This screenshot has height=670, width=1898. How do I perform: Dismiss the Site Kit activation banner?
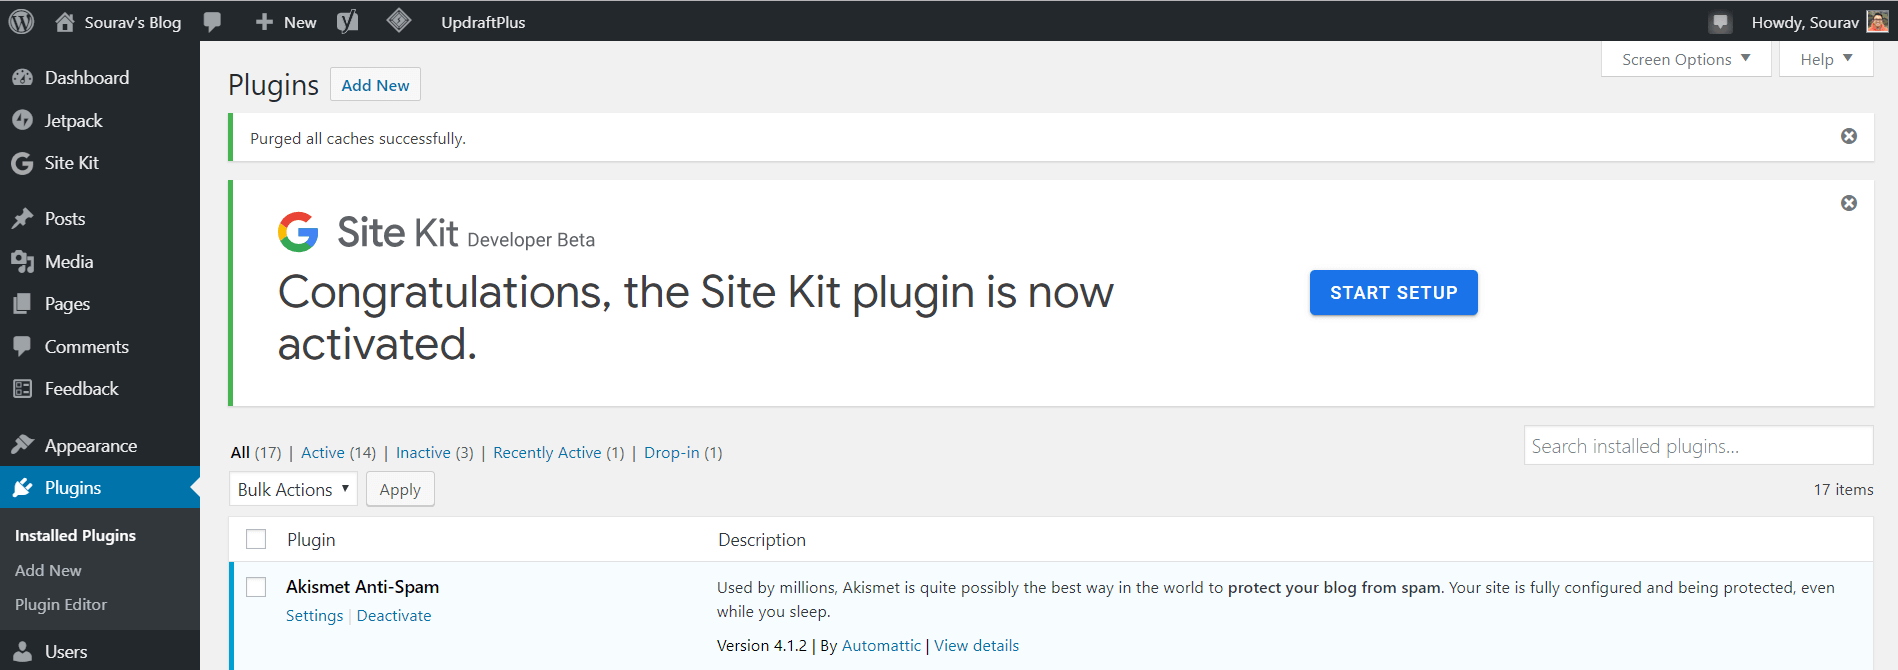[x=1848, y=203]
